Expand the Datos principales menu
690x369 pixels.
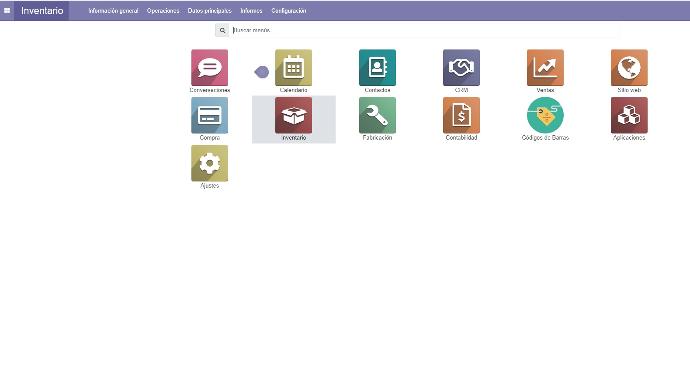tap(209, 11)
